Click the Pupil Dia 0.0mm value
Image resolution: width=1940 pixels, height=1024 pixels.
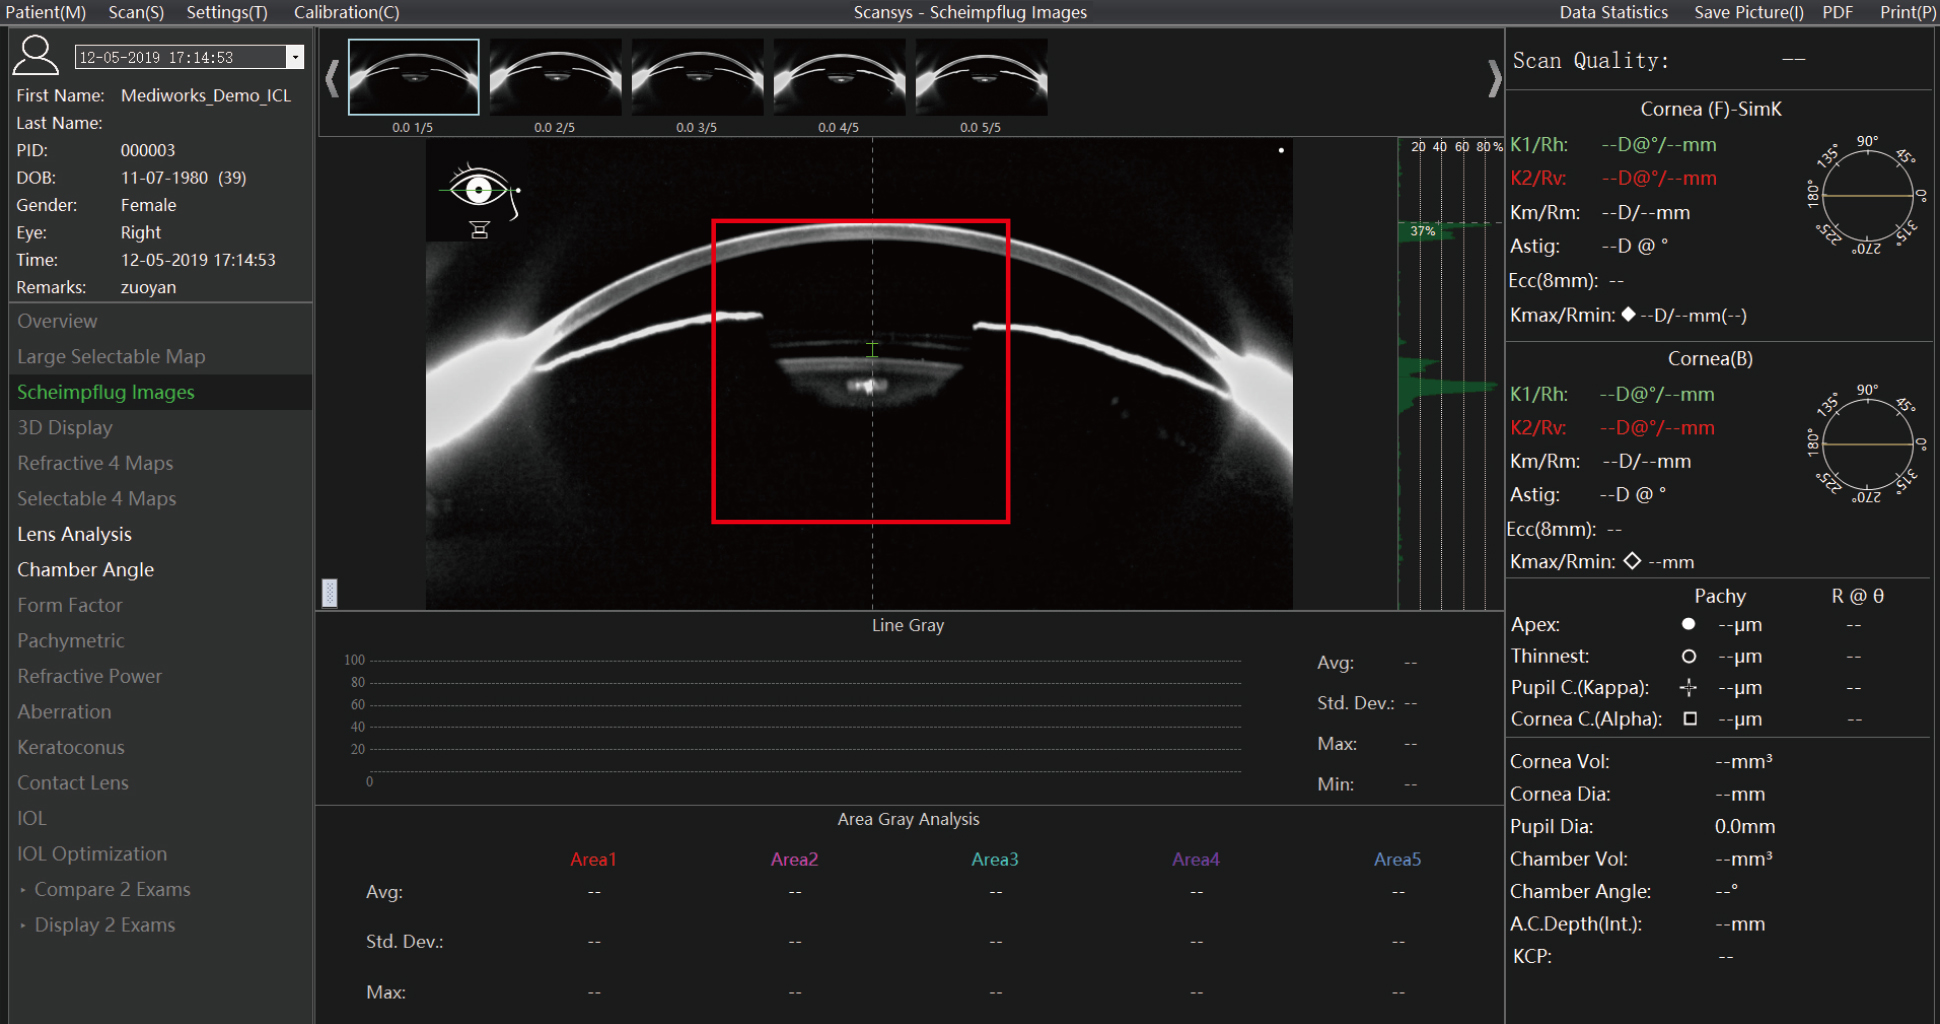click(x=1745, y=826)
